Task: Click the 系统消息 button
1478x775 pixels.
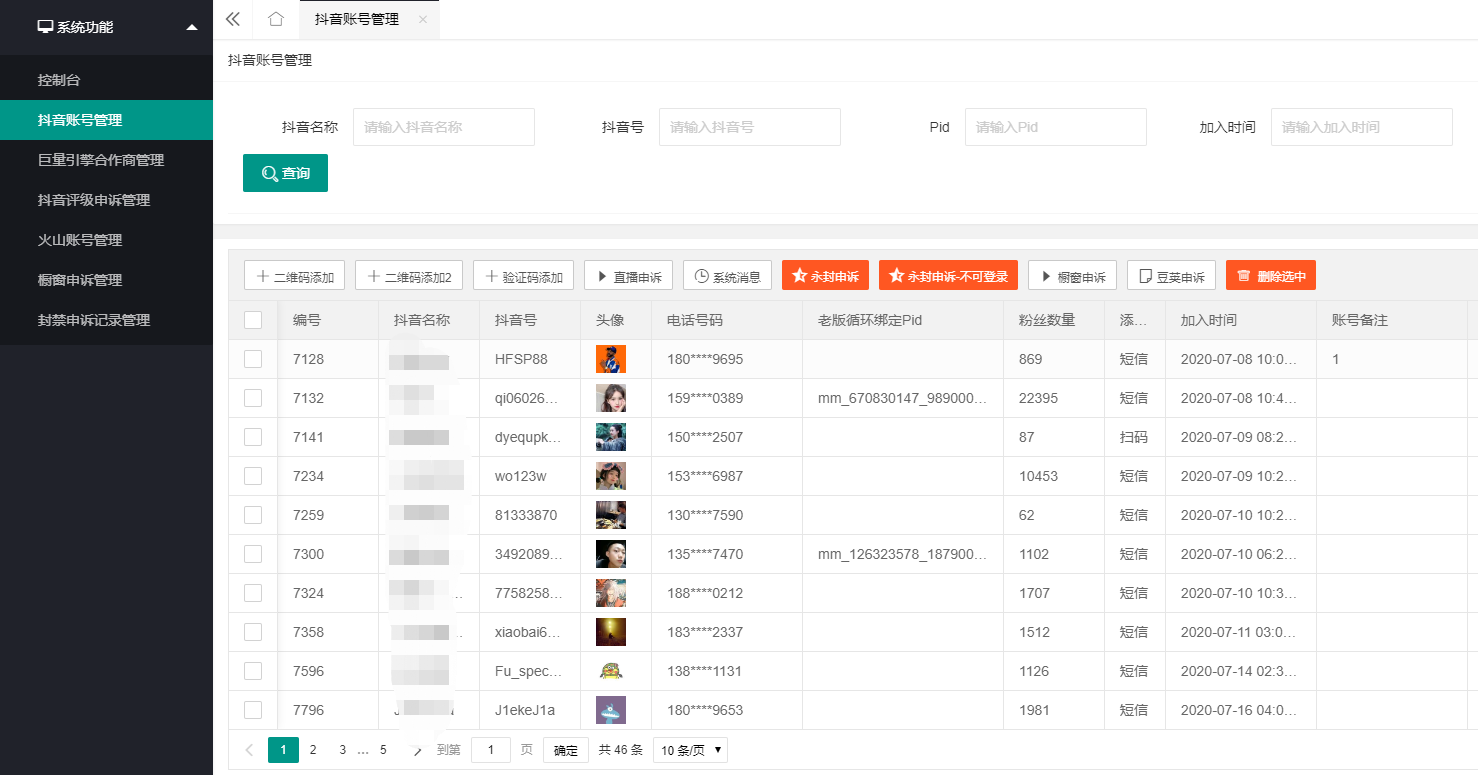Action: (x=727, y=276)
